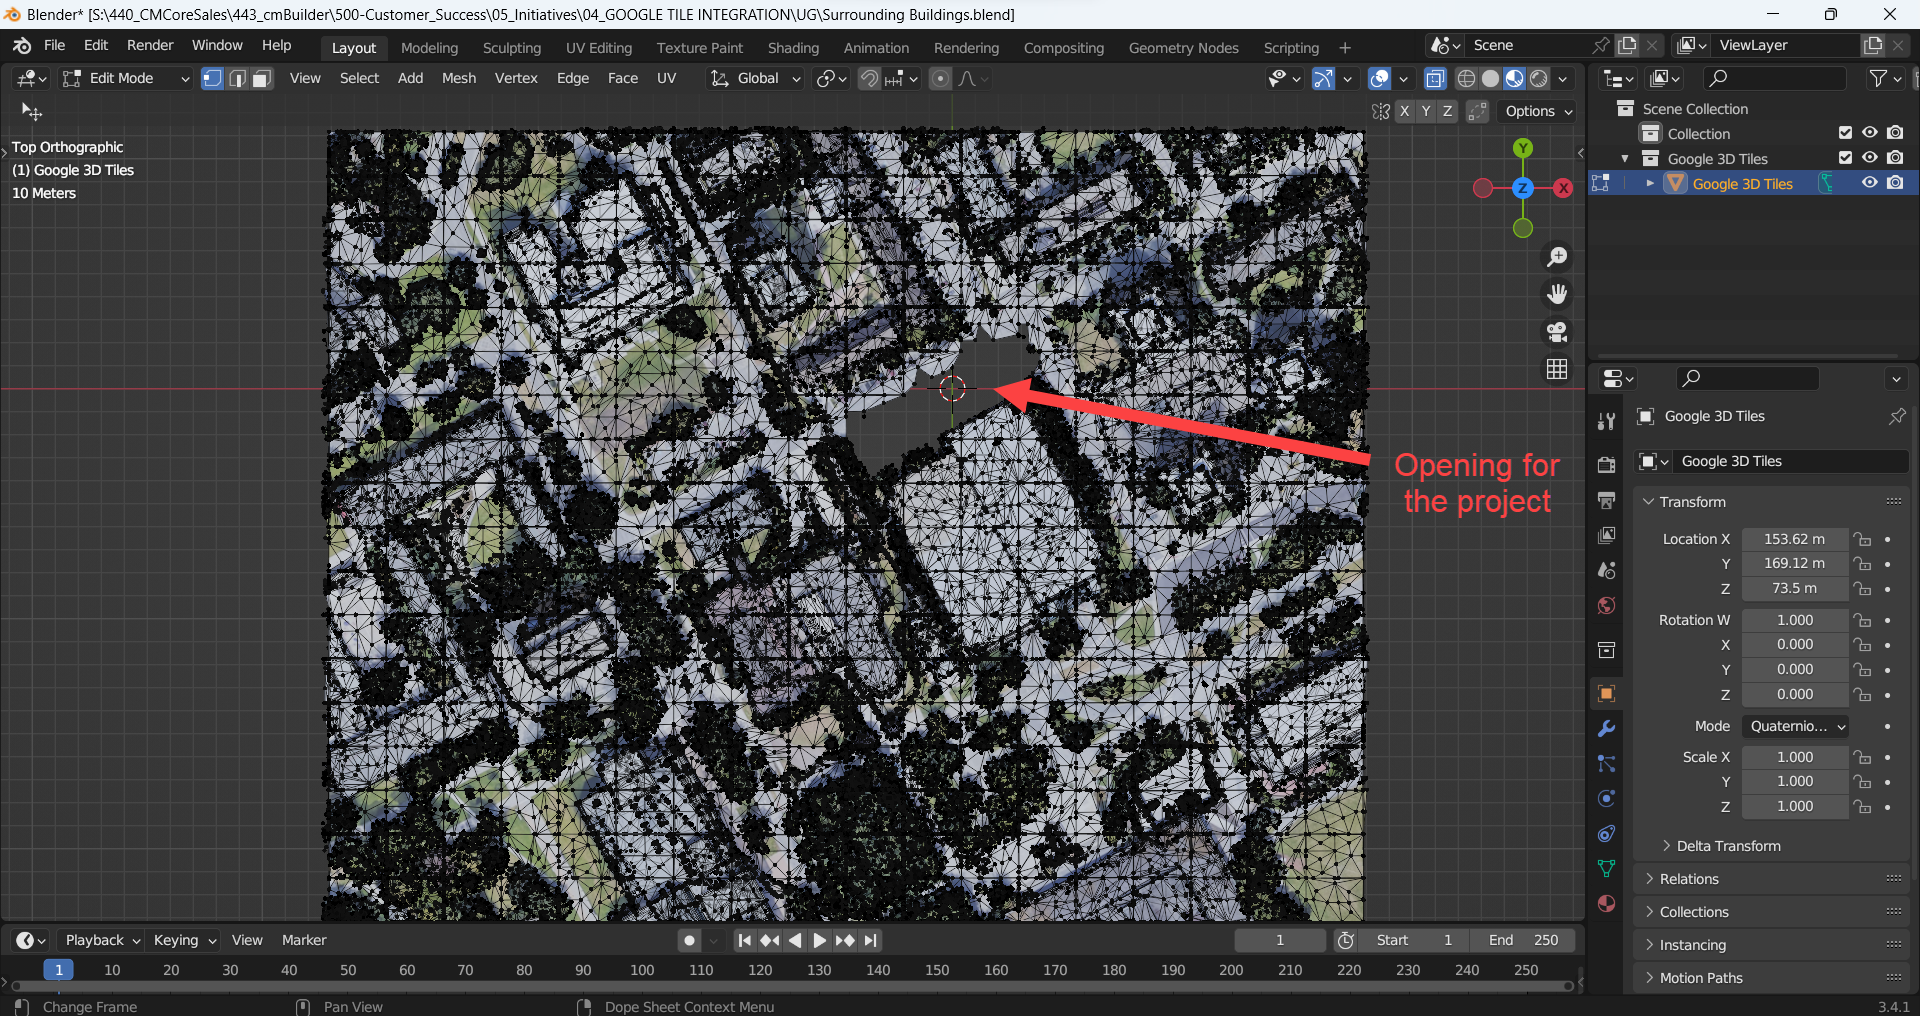Open Scene properties tab
Viewport: 1920px width, 1016px height.
[x=1606, y=570]
